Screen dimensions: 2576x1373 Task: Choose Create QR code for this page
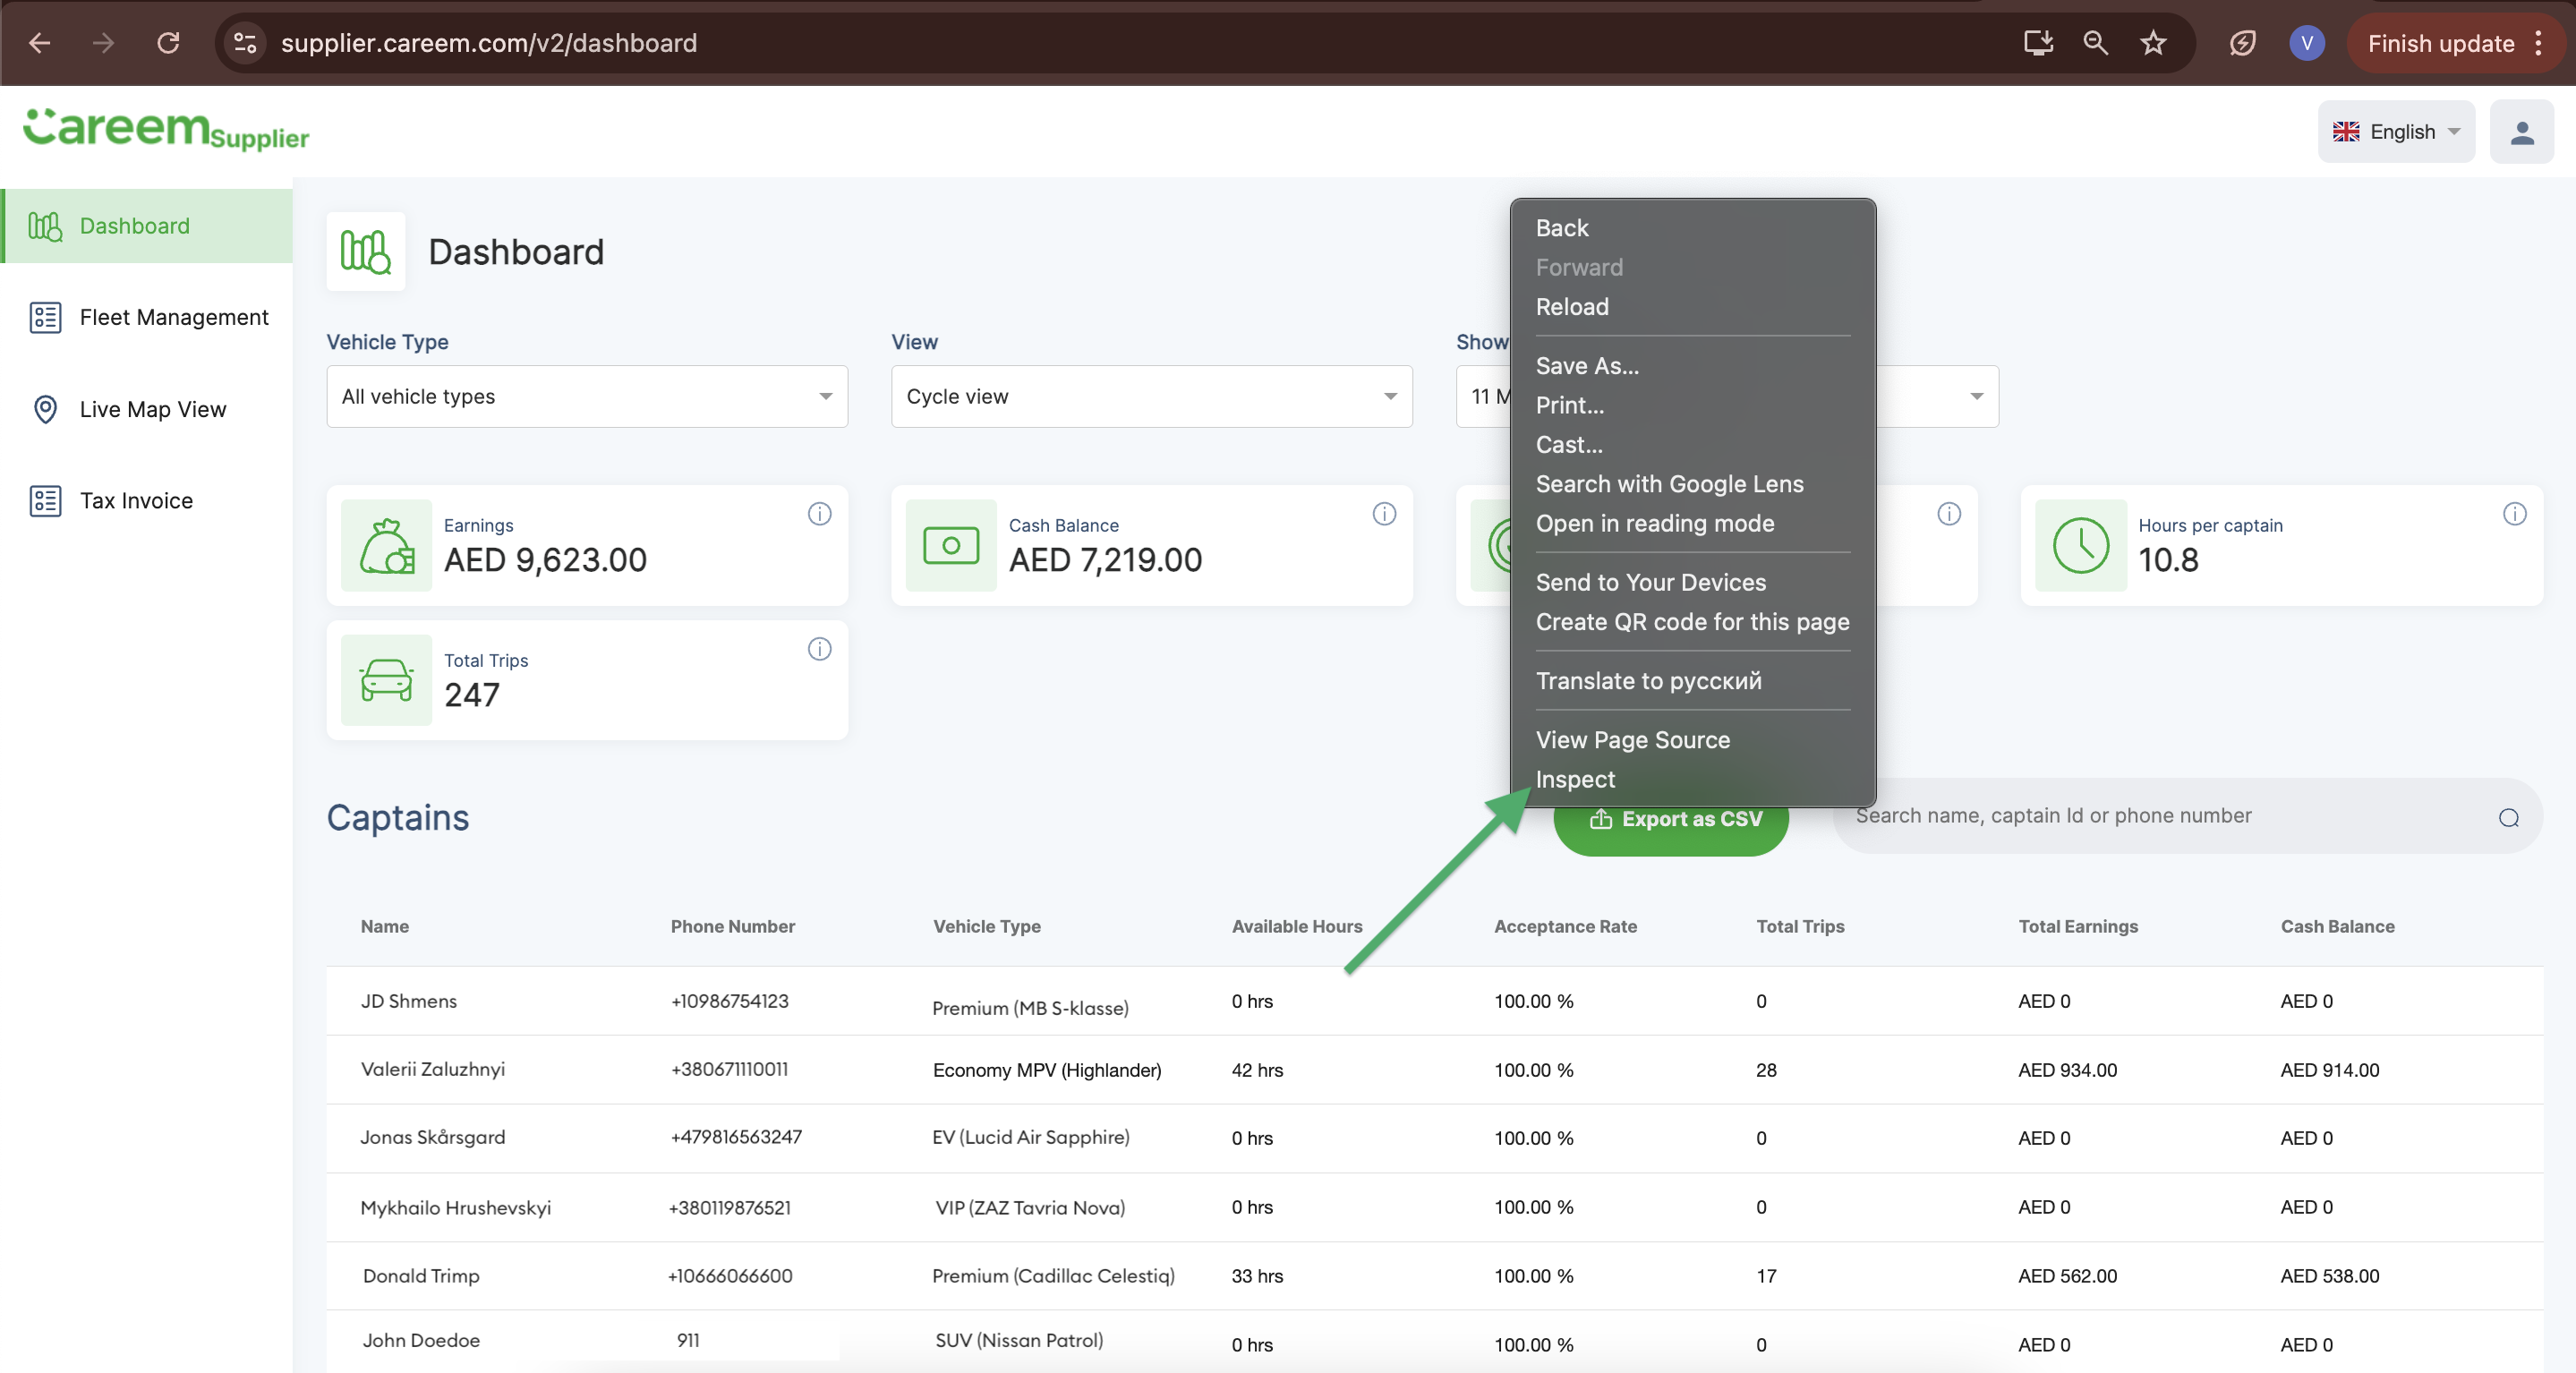1692,622
